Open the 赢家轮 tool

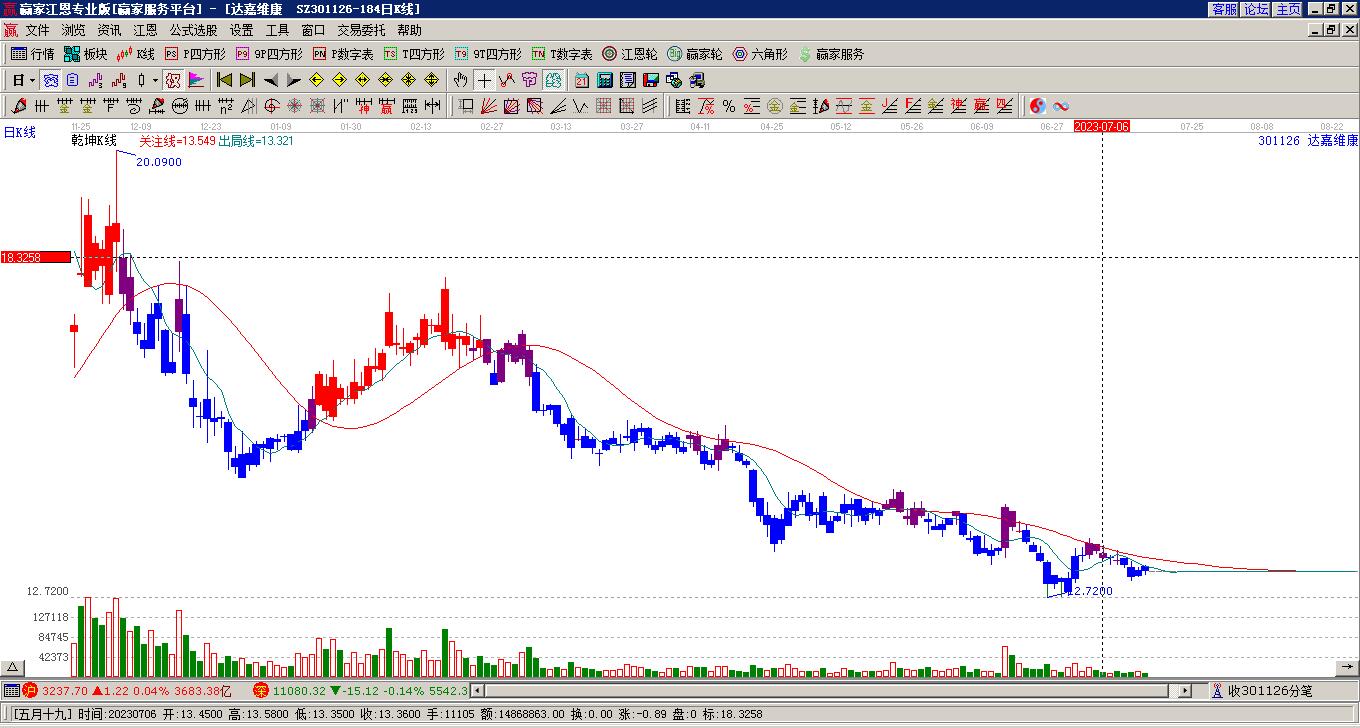(695, 54)
